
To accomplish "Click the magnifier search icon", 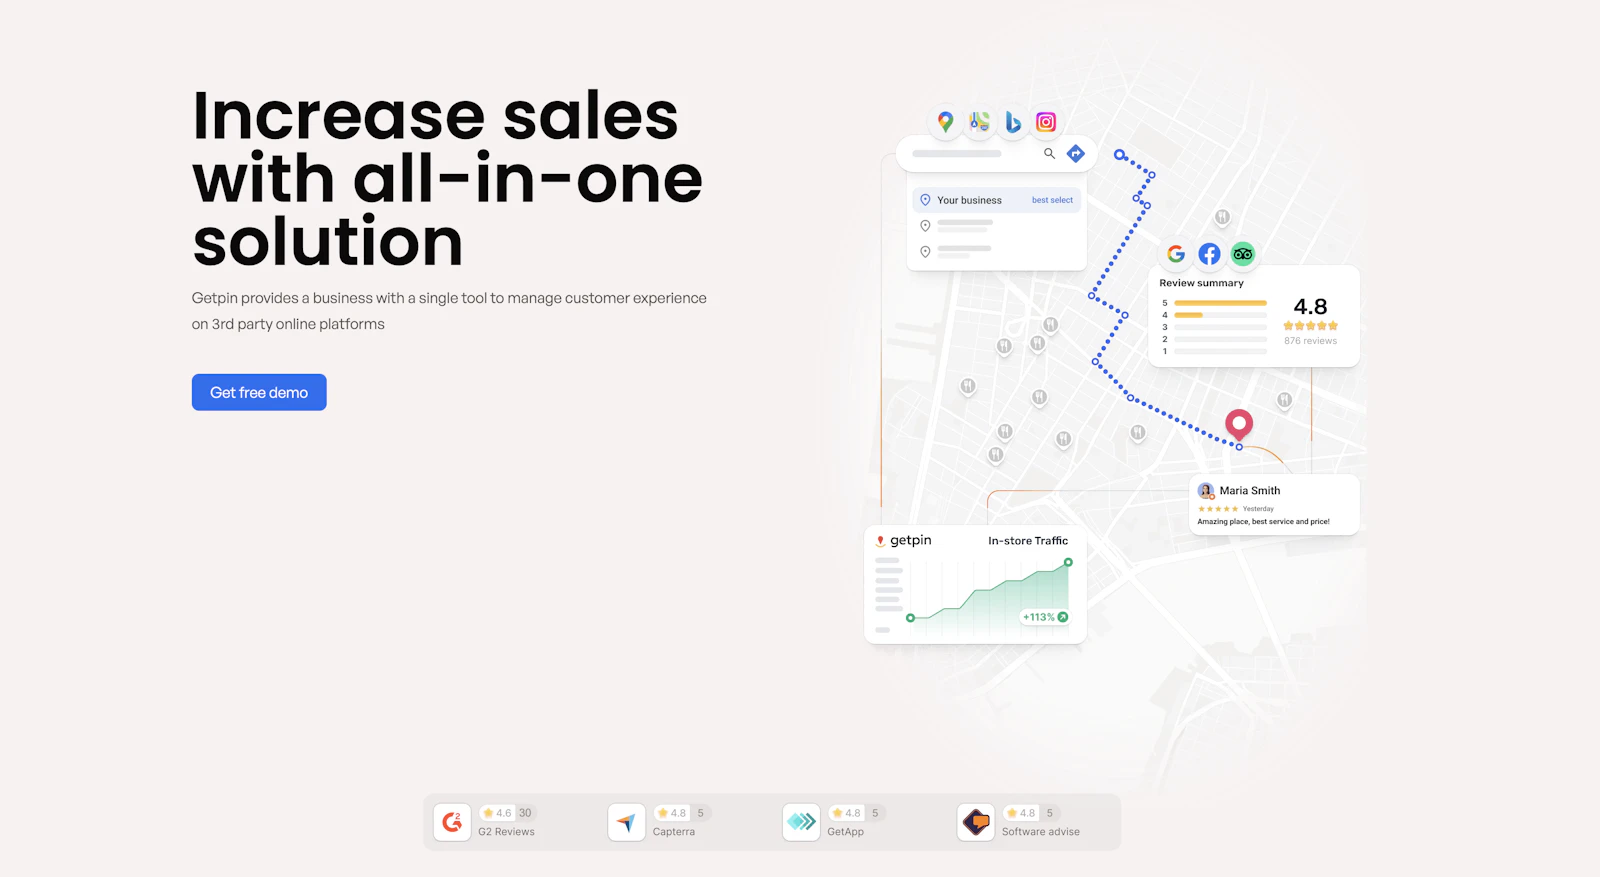I will click(x=1049, y=154).
